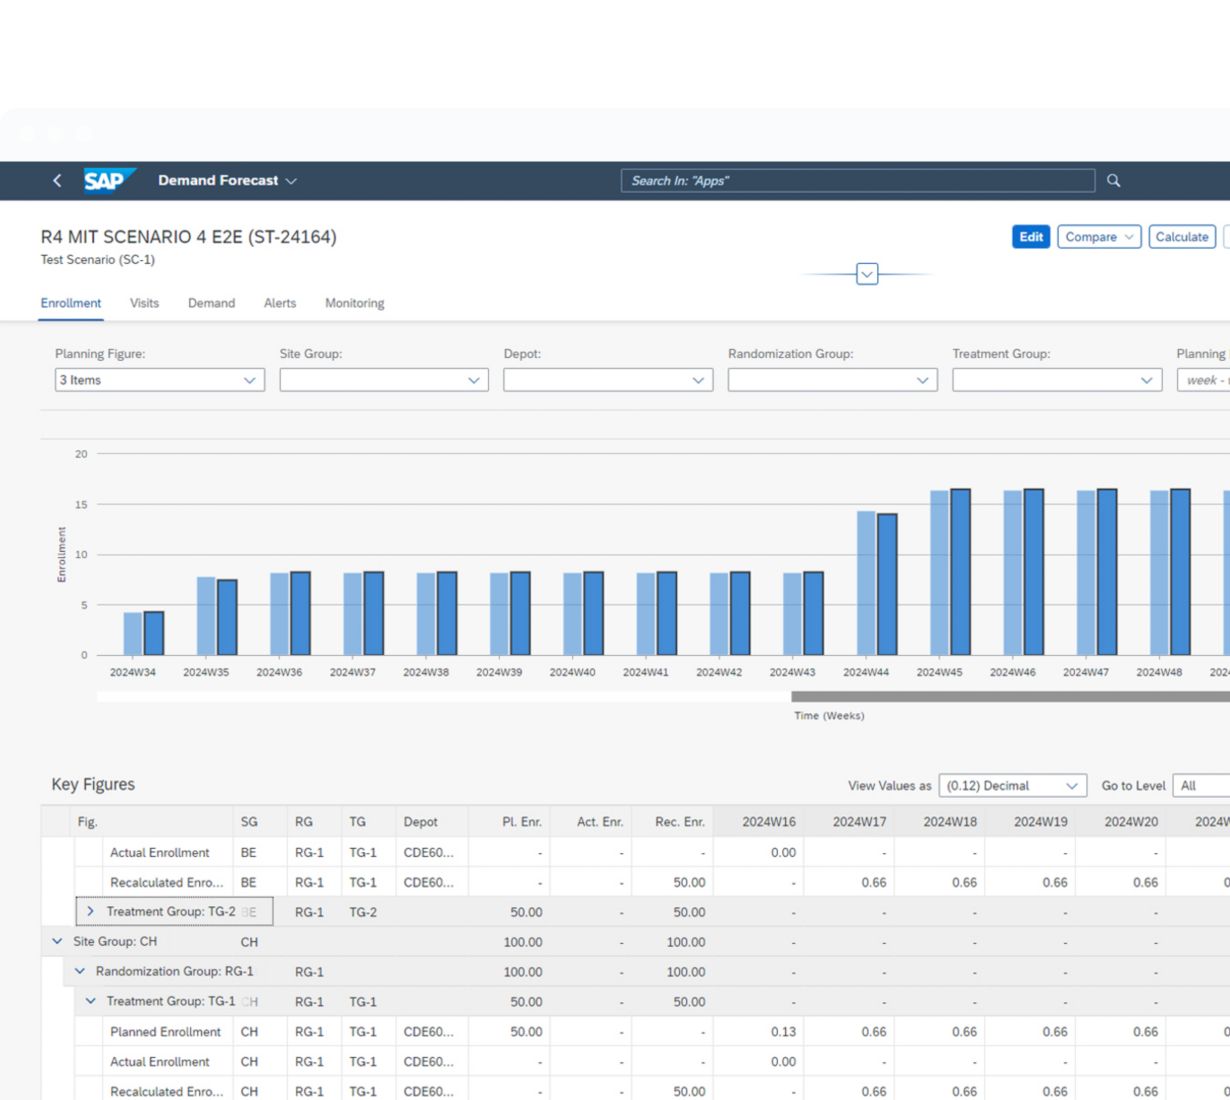Screen dimensions: 1230x1100
Task: Click the SAP logo
Action: 106,180
